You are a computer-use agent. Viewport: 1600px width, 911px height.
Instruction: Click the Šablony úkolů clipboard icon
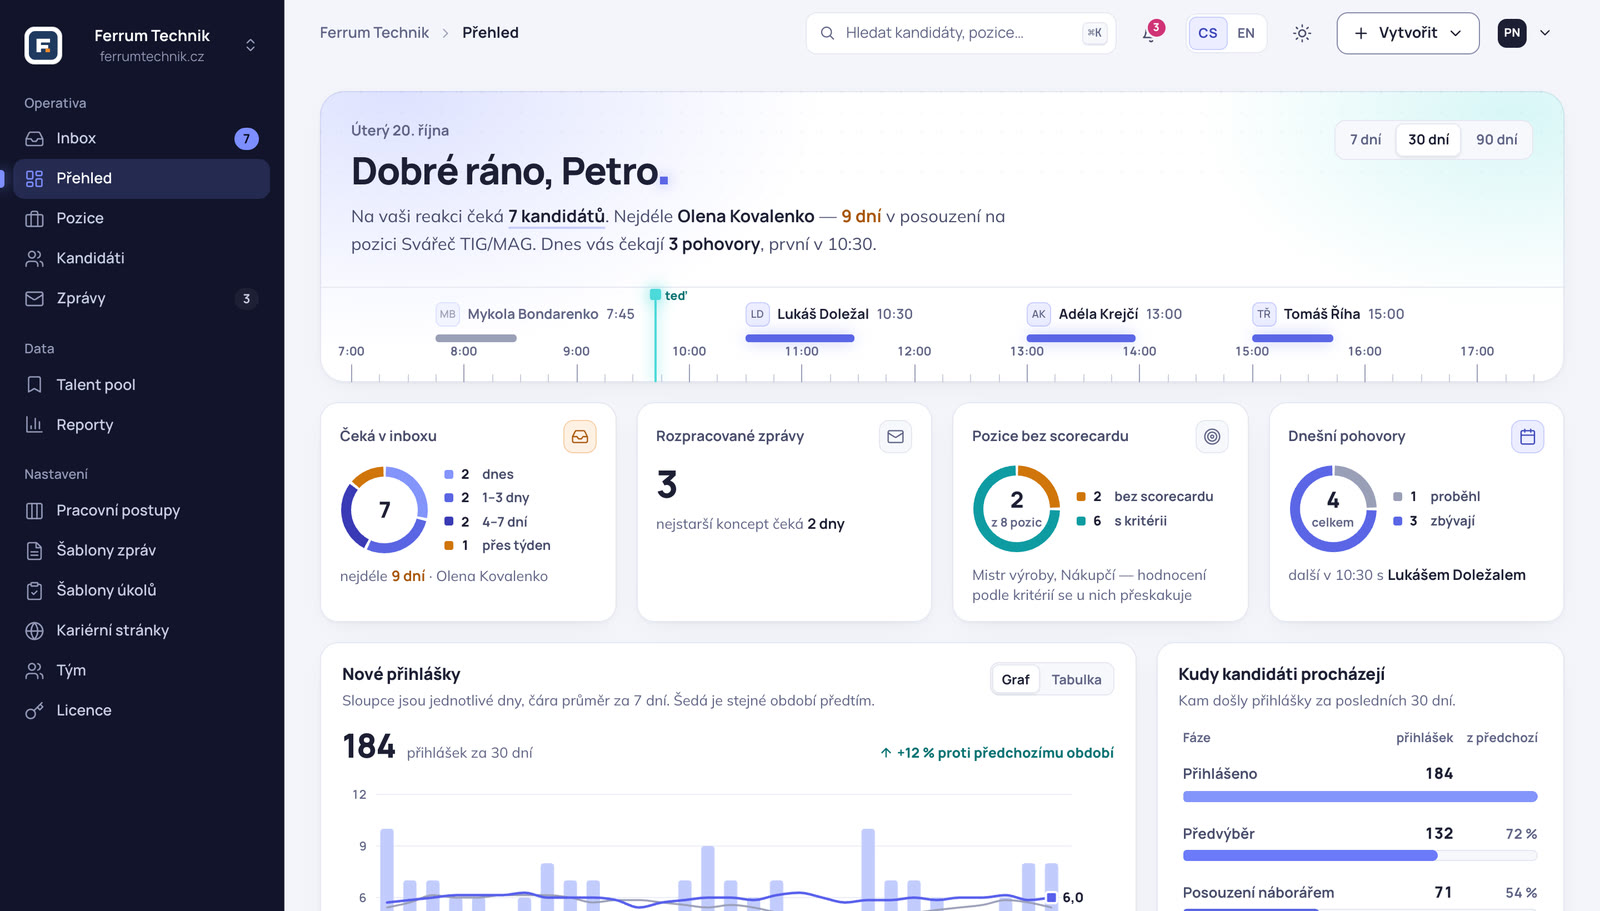coord(34,590)
